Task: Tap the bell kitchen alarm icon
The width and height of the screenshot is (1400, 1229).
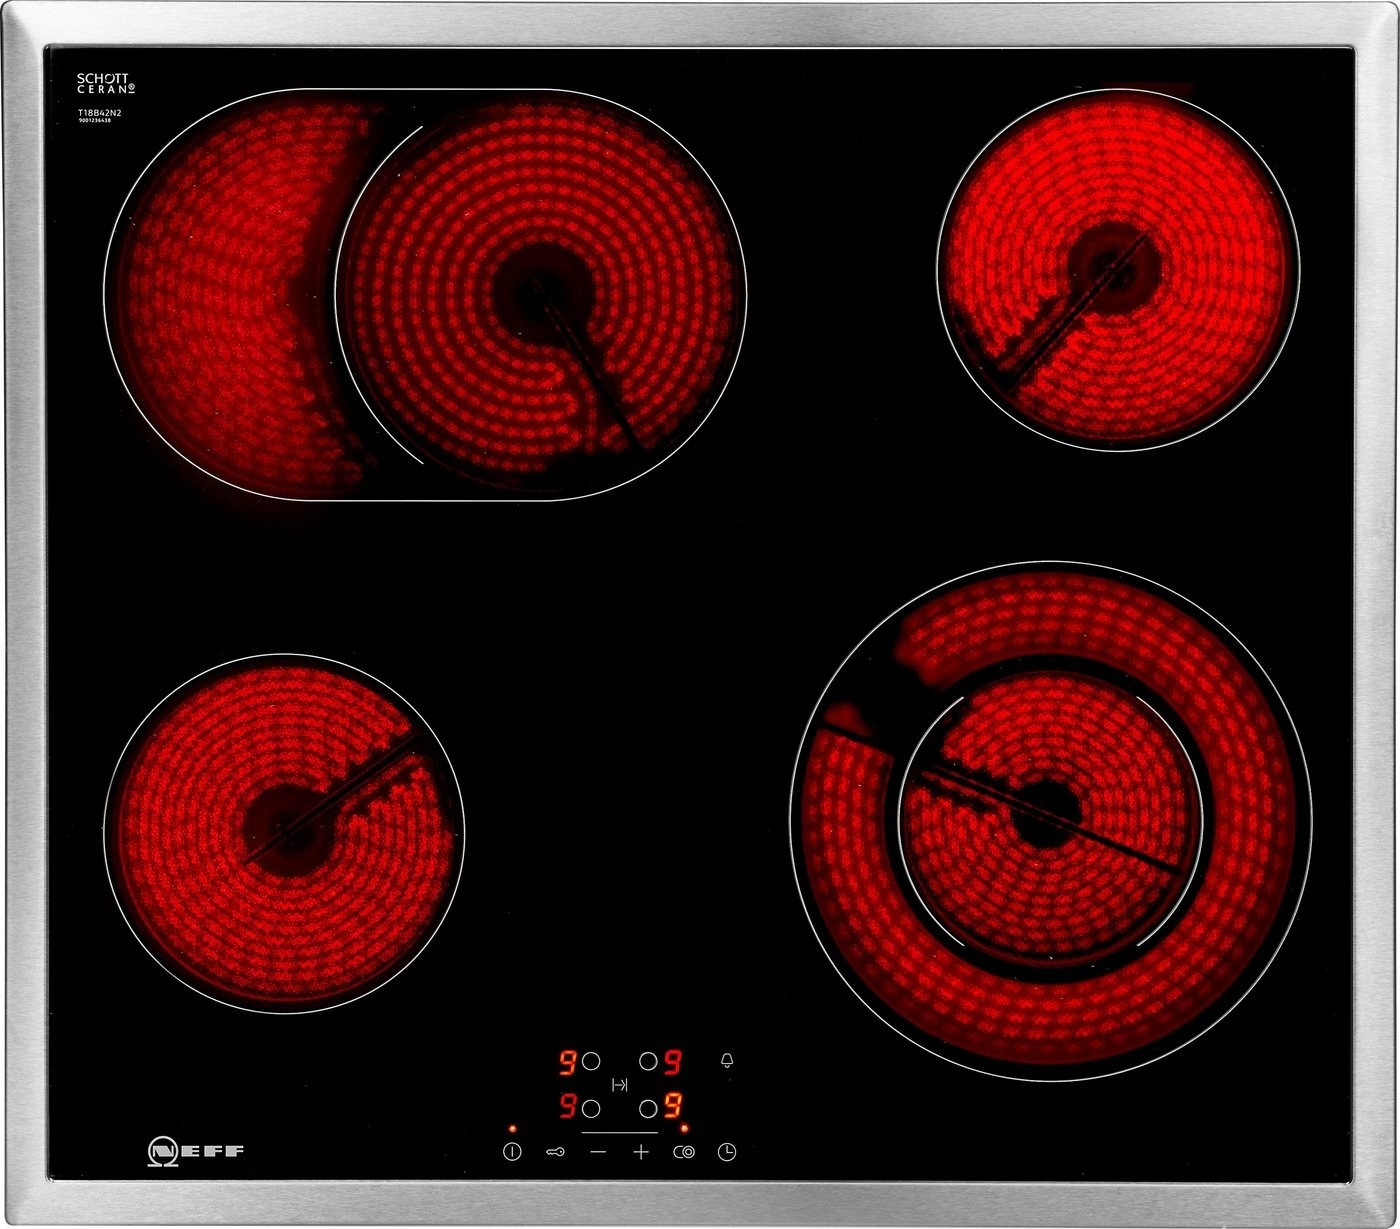Action: point(726,1060)
